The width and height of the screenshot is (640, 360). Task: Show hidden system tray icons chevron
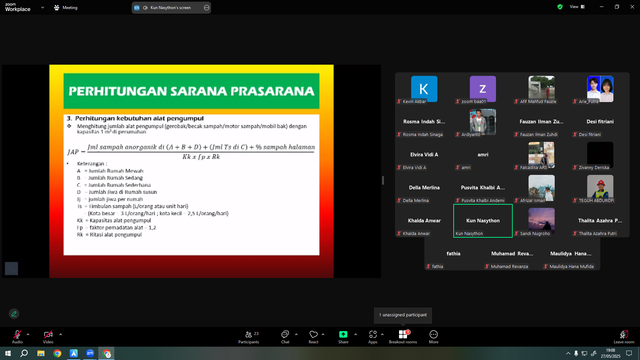tap(568, 353)
